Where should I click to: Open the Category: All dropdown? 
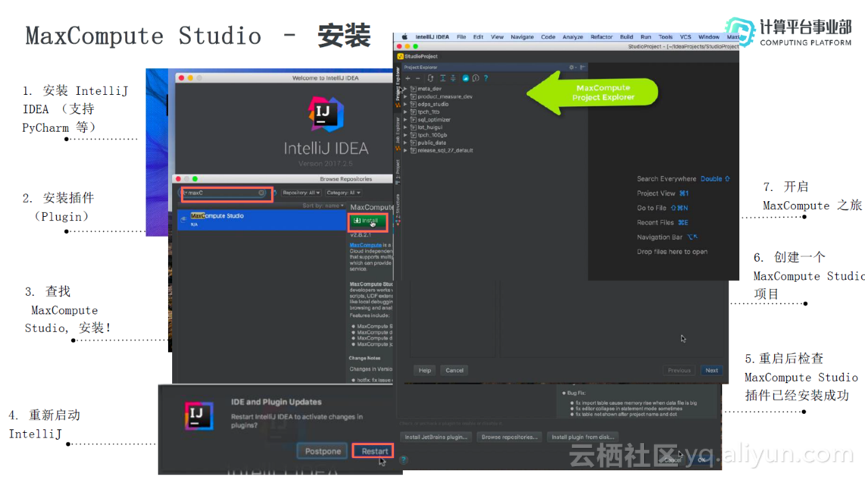click(343, 193)
